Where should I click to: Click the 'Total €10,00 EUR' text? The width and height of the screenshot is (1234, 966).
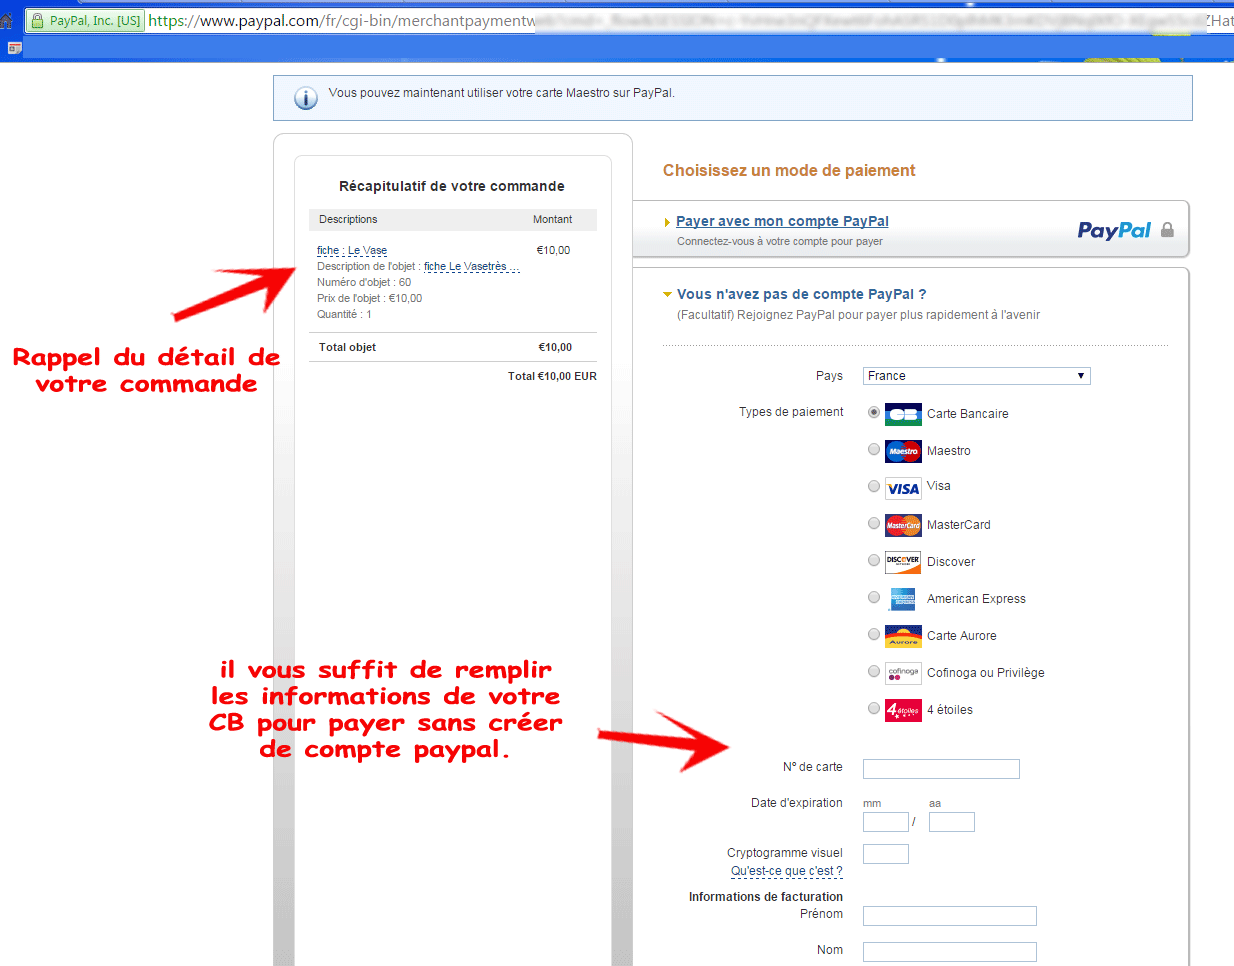pyautogui.click(x=552, y=376)
